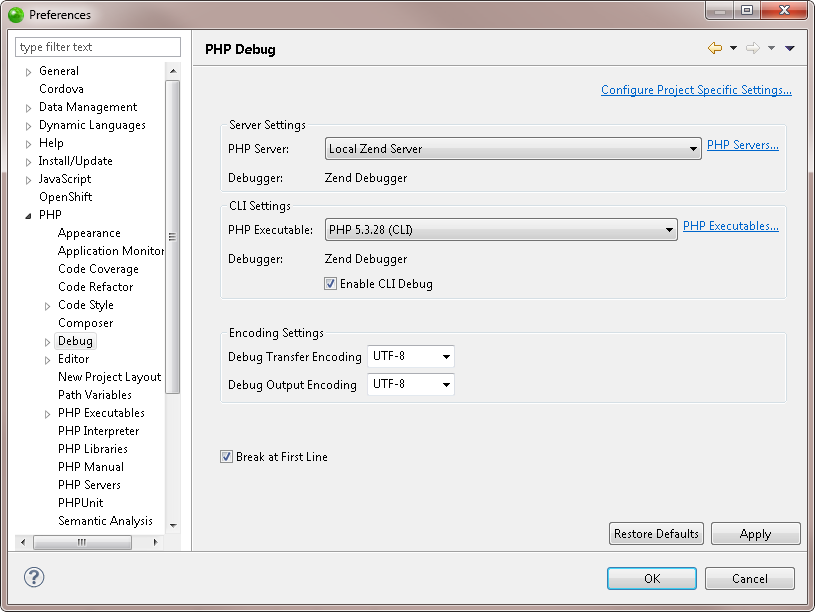Select OpenShift in the preferences tree

click(x=65, y=197)
